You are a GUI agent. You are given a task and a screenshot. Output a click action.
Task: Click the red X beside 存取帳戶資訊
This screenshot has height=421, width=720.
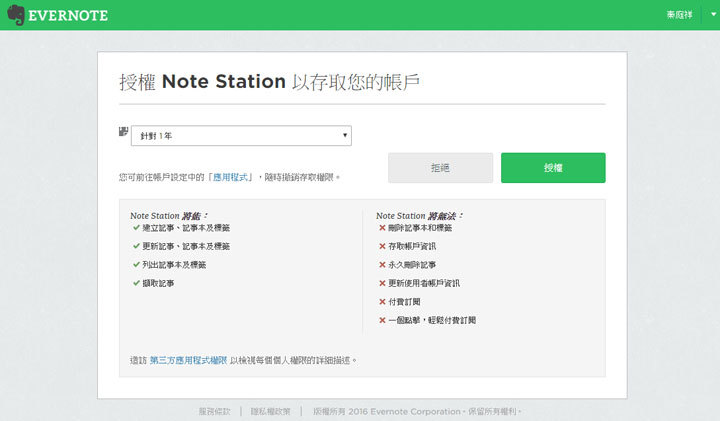pos(382,246)
